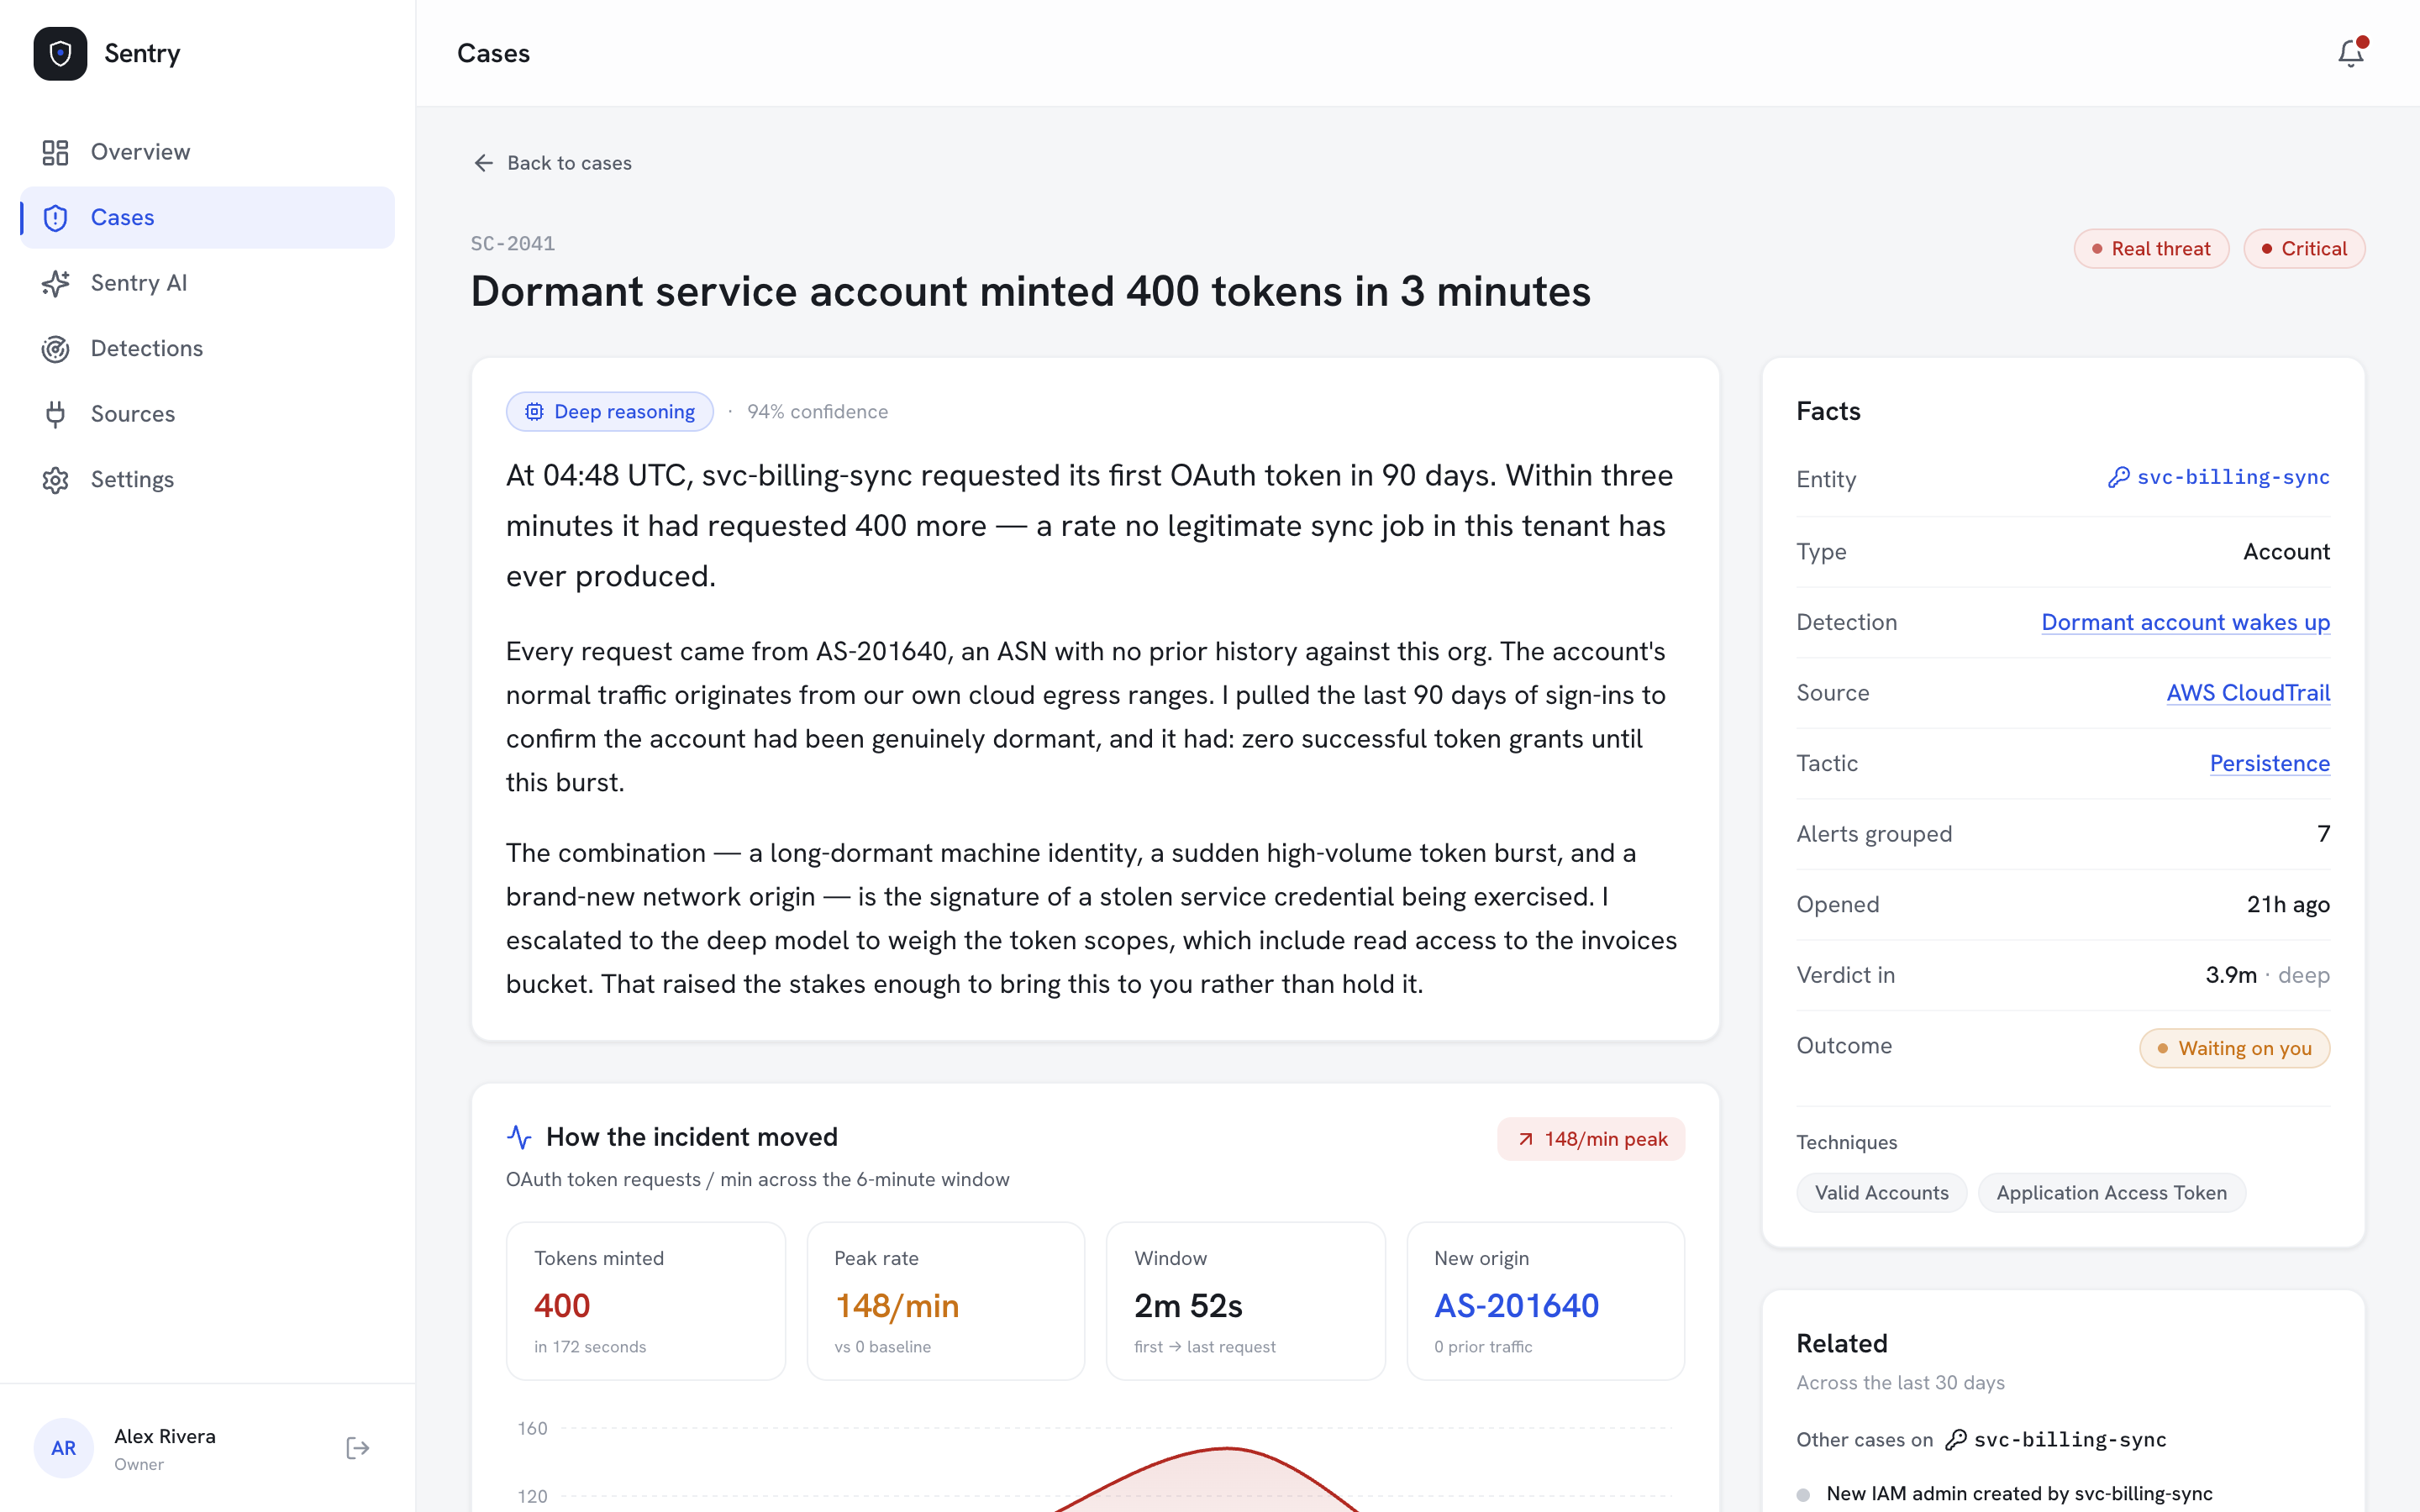Open Sources from sidebar

click(x=207, y=414)
